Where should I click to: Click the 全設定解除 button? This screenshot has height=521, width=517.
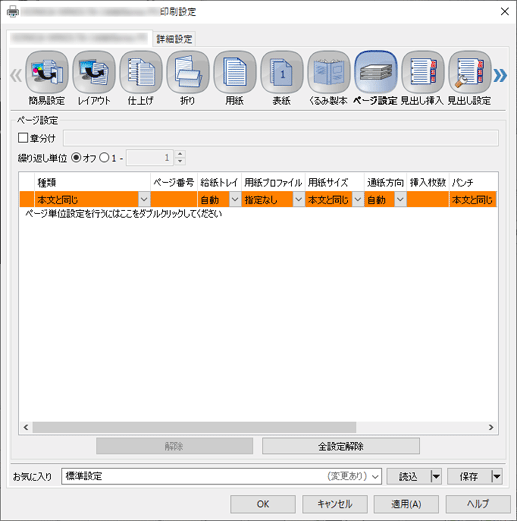coord(341,446)
